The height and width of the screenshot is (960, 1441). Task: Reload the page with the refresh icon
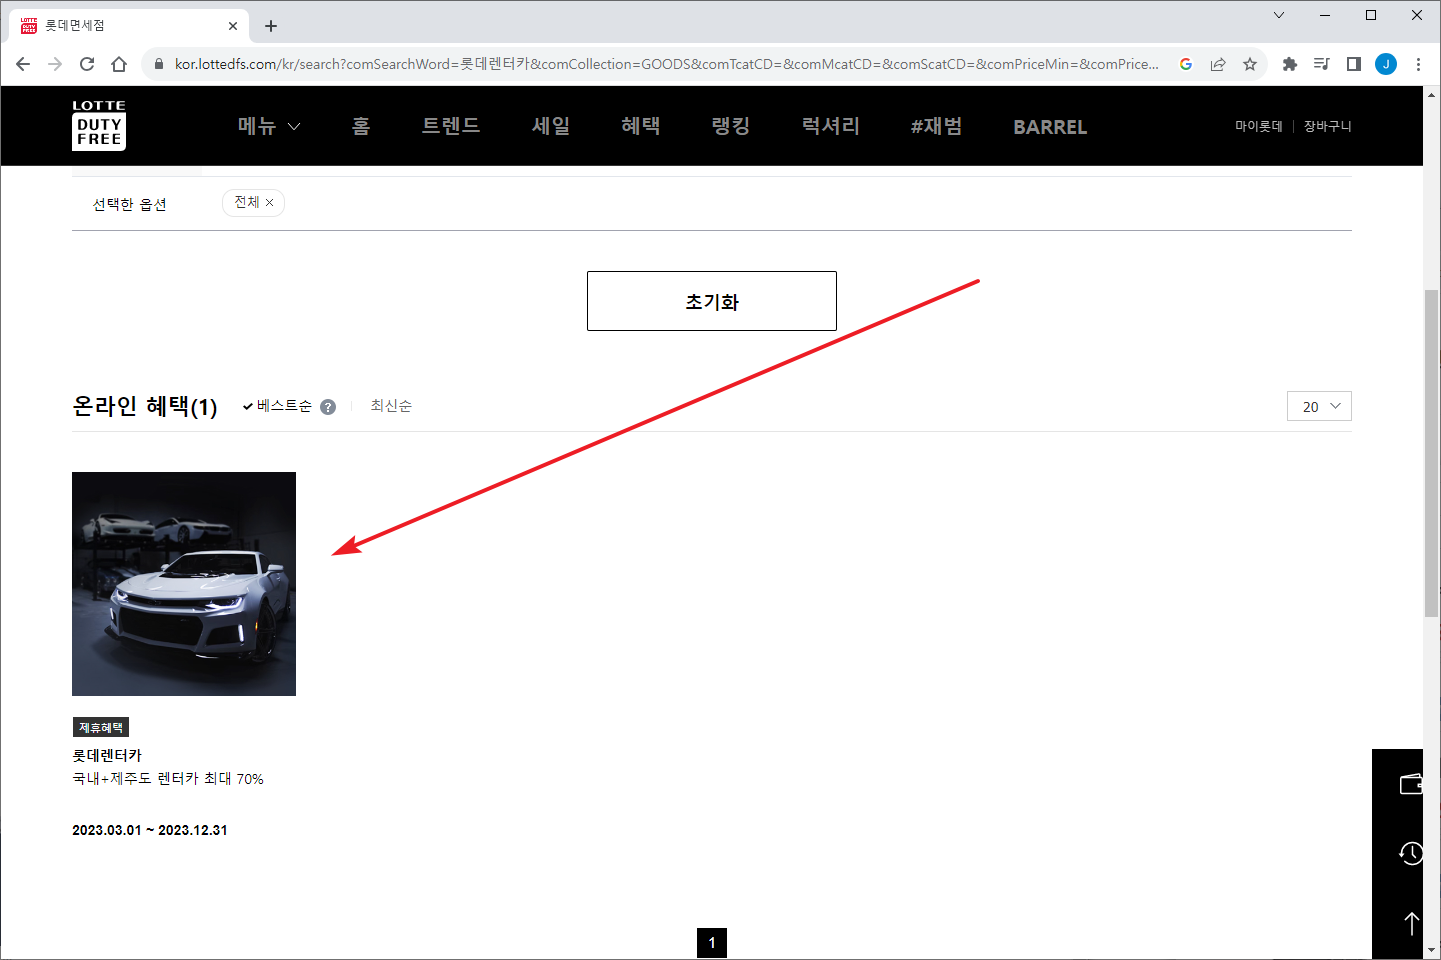click(x=87, y=64)
